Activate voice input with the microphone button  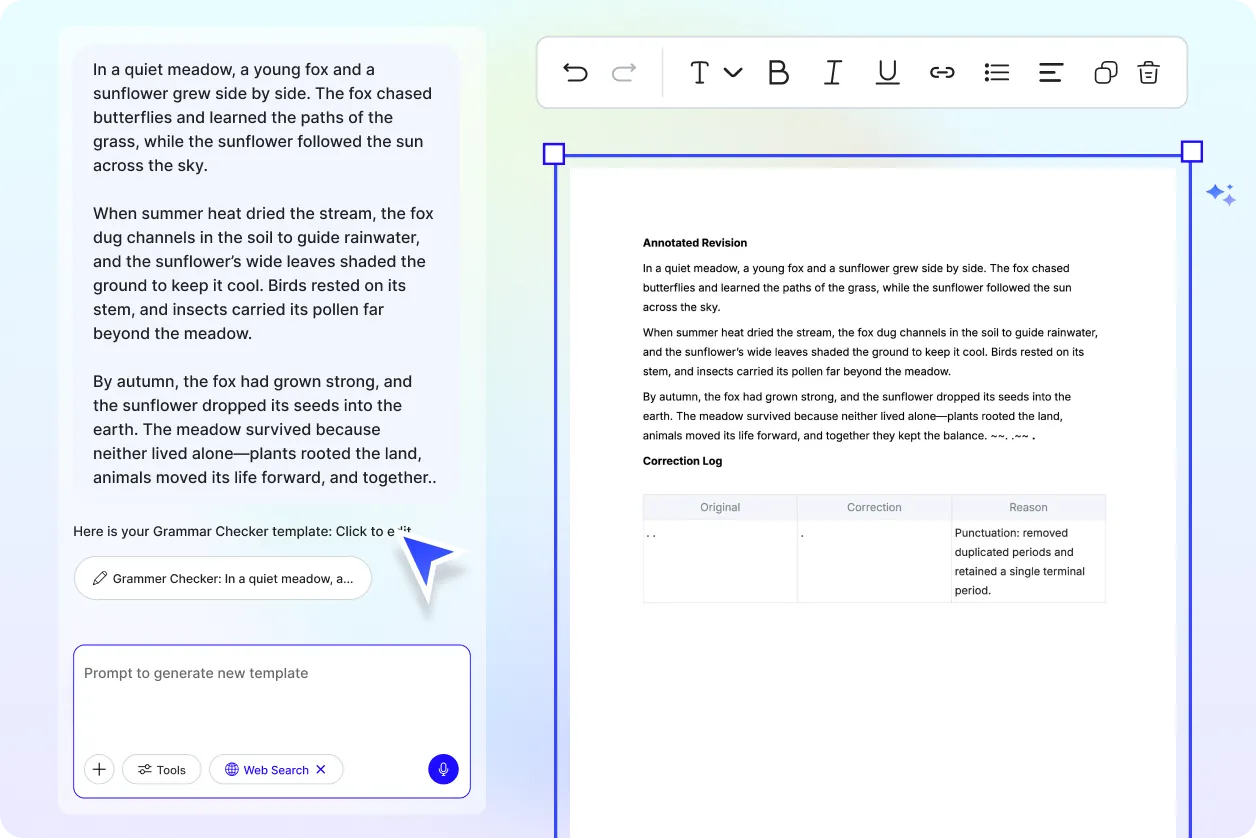[x=443, y=769]
